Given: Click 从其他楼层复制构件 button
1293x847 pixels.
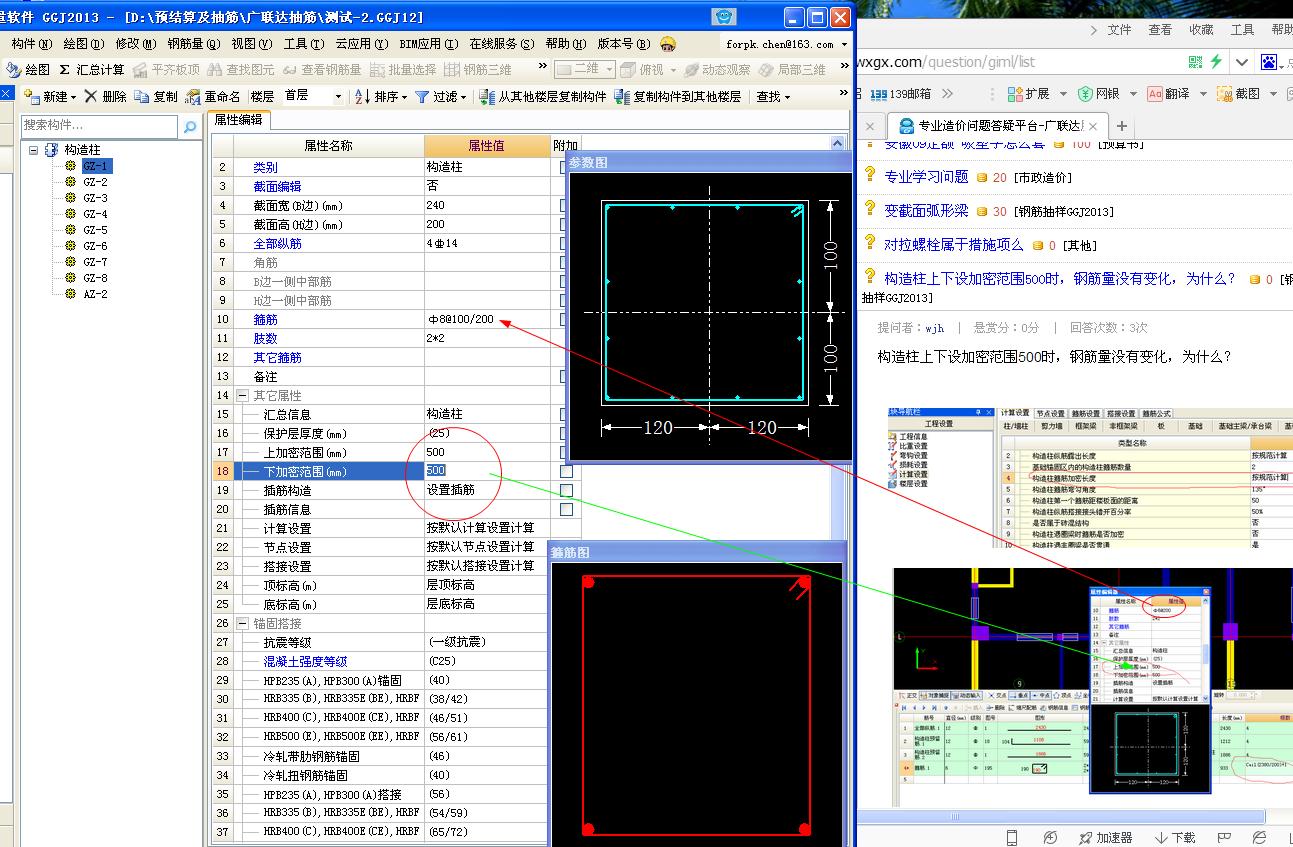Looking at the screenshot, I should click(x=543, y=97).
